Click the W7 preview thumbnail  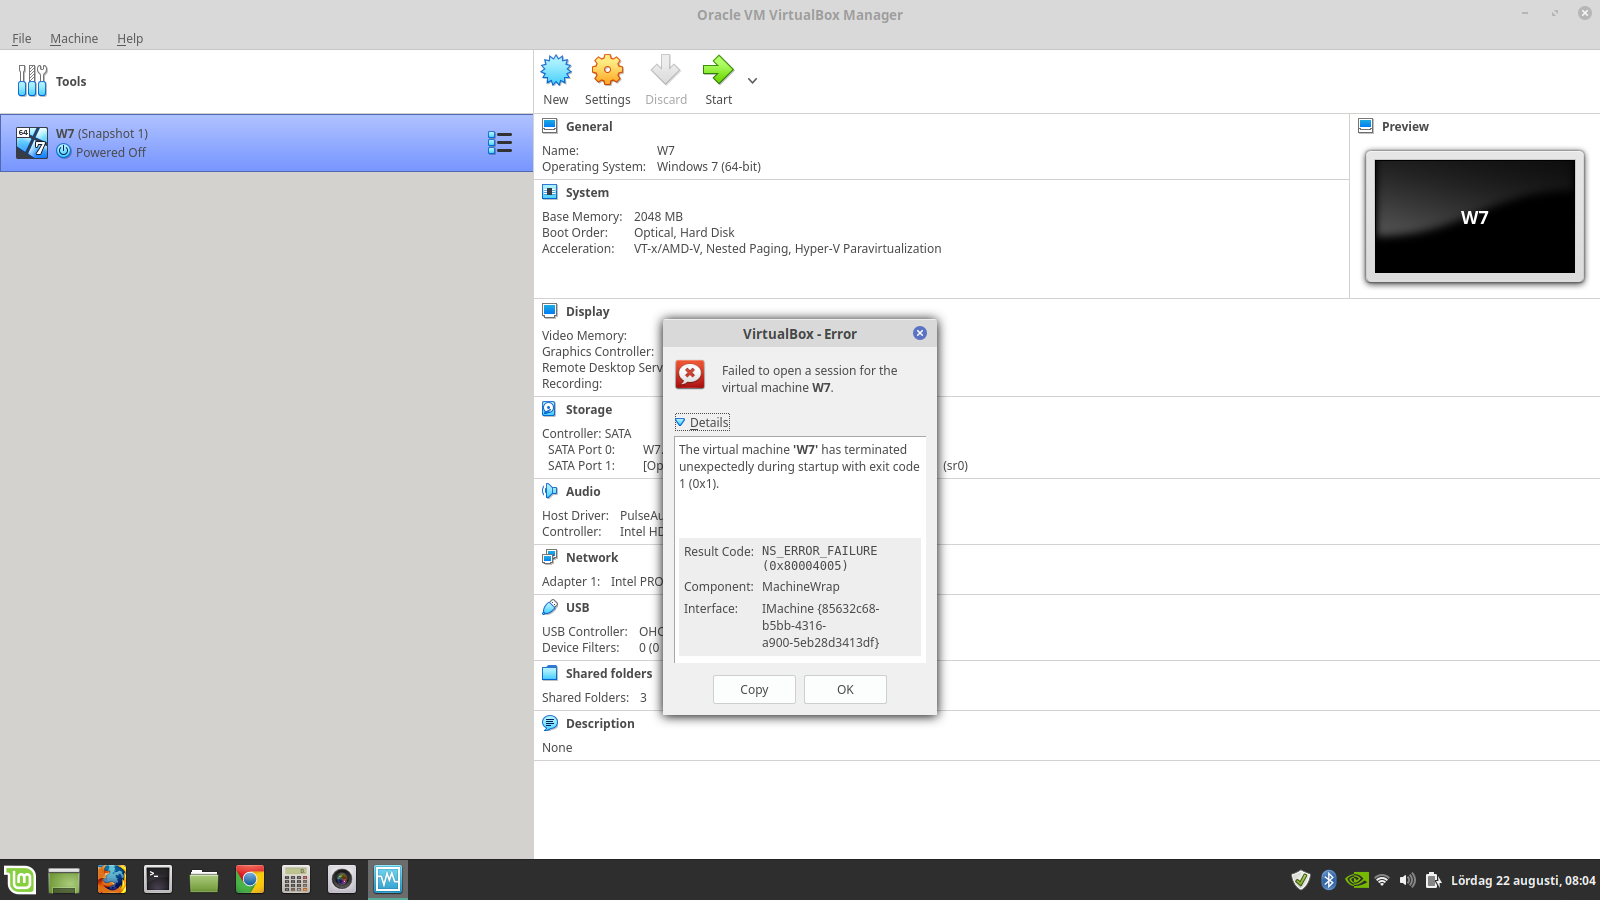(x=1475, y=217)
